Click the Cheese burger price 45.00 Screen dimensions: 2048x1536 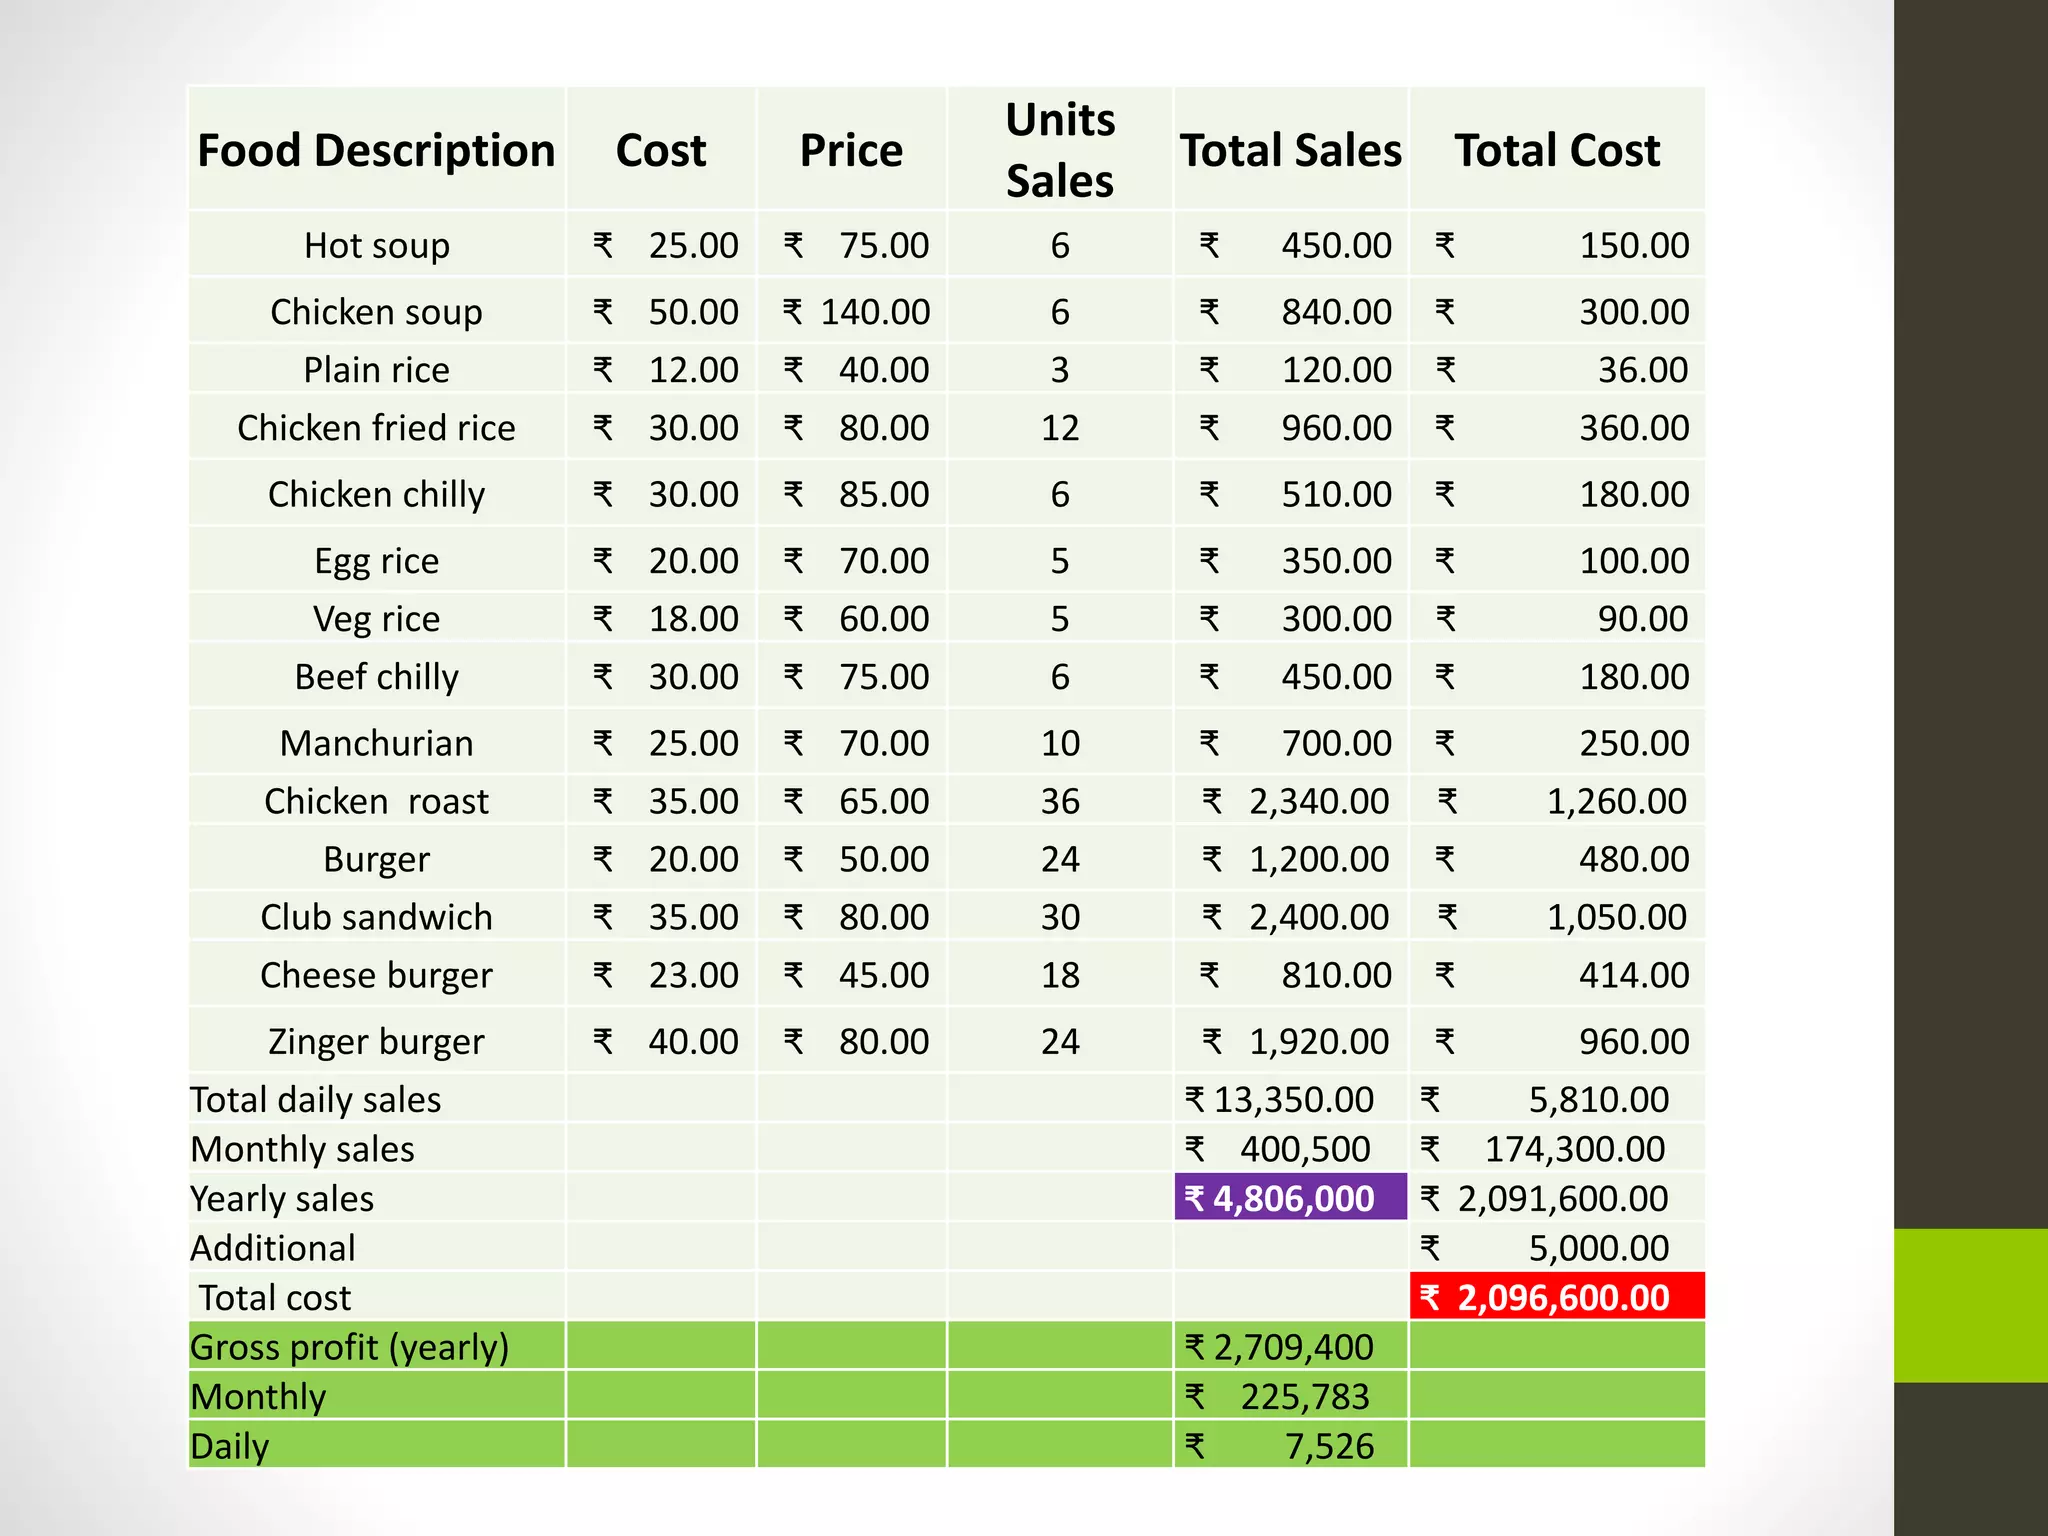(884, 976)
